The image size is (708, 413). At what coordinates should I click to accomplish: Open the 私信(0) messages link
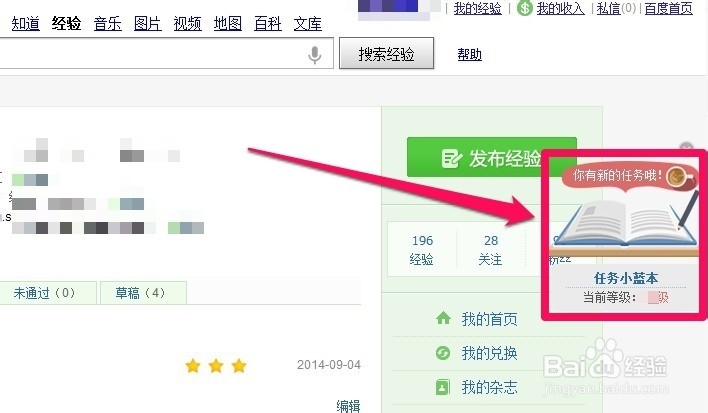[616, 8]
